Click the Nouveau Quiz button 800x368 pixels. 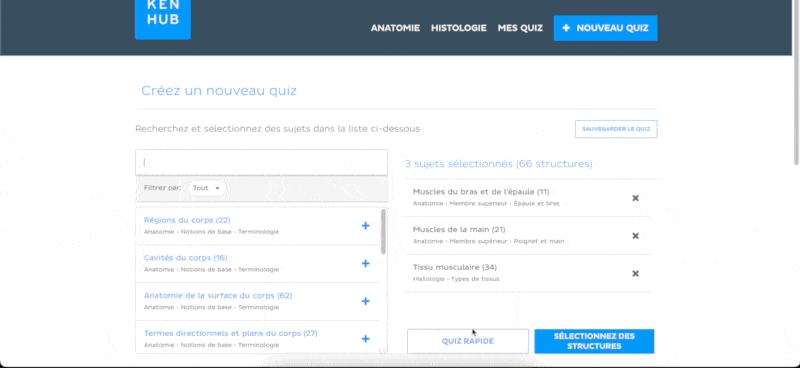click(606, 28)
